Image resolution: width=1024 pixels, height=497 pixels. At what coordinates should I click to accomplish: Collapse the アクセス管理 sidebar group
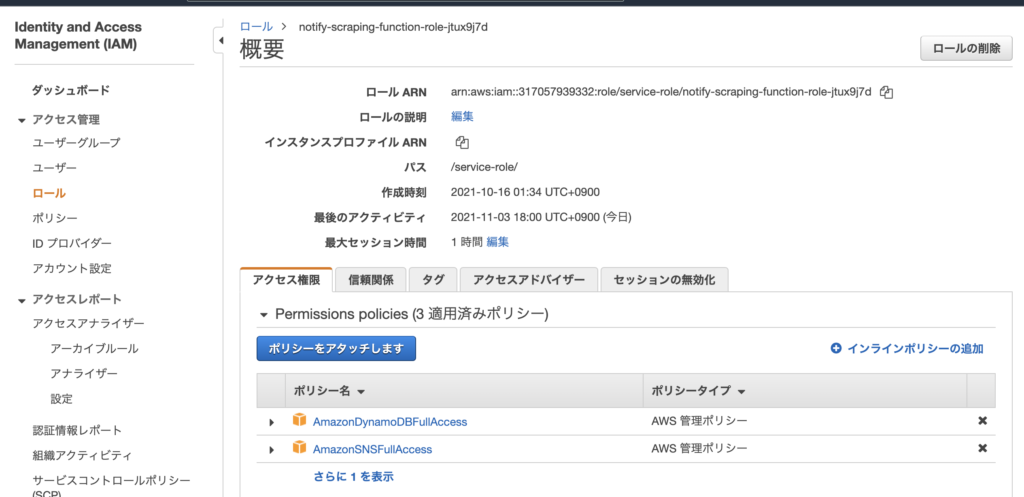click(x=22, y=121)
